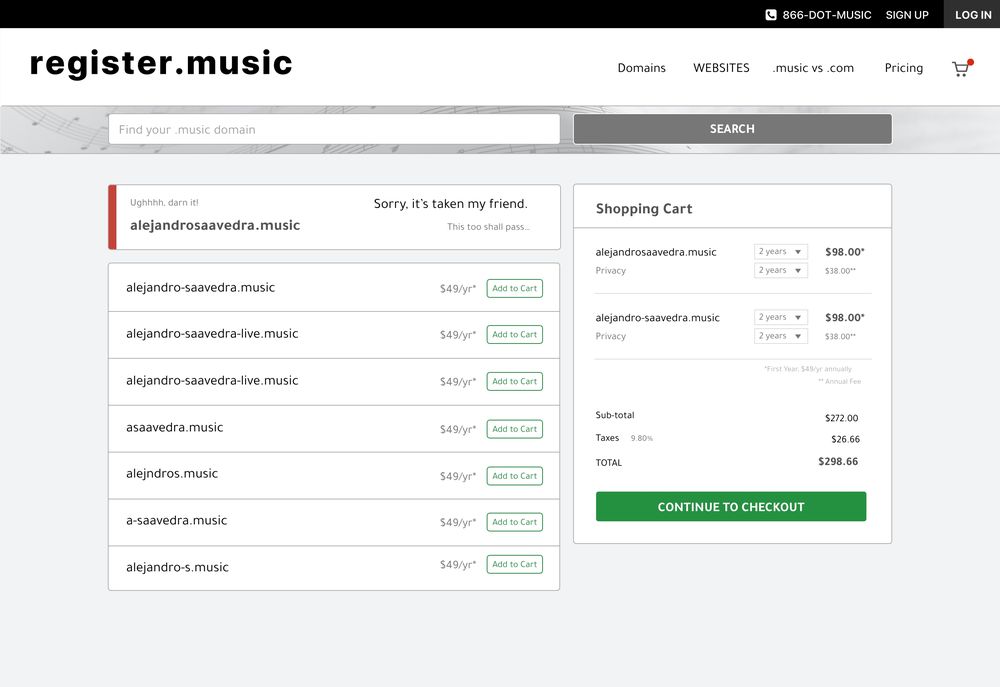The image size is (1000, 687).
Task: Add asaavedra.music to cart
Action: pos(514,429)
